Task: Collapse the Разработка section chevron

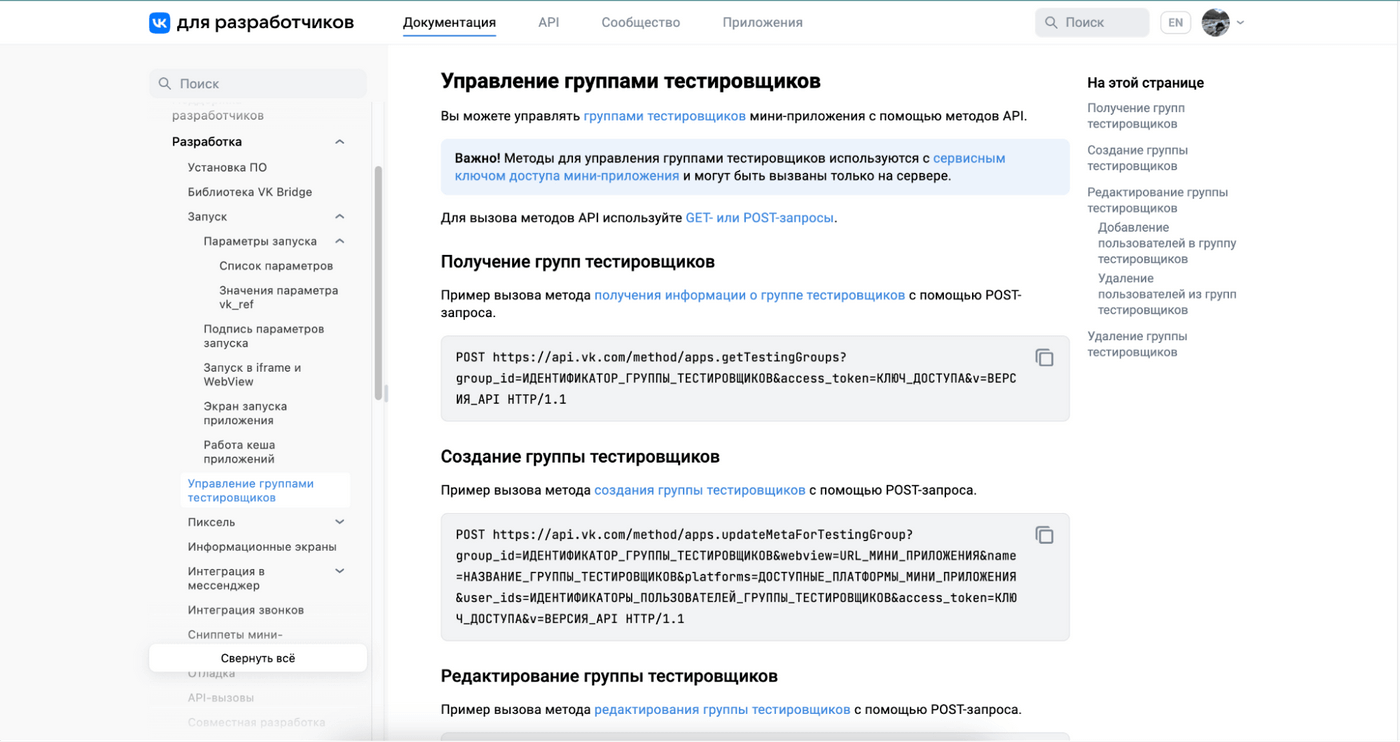Action: pyautogui.click(x=340, y=142)
